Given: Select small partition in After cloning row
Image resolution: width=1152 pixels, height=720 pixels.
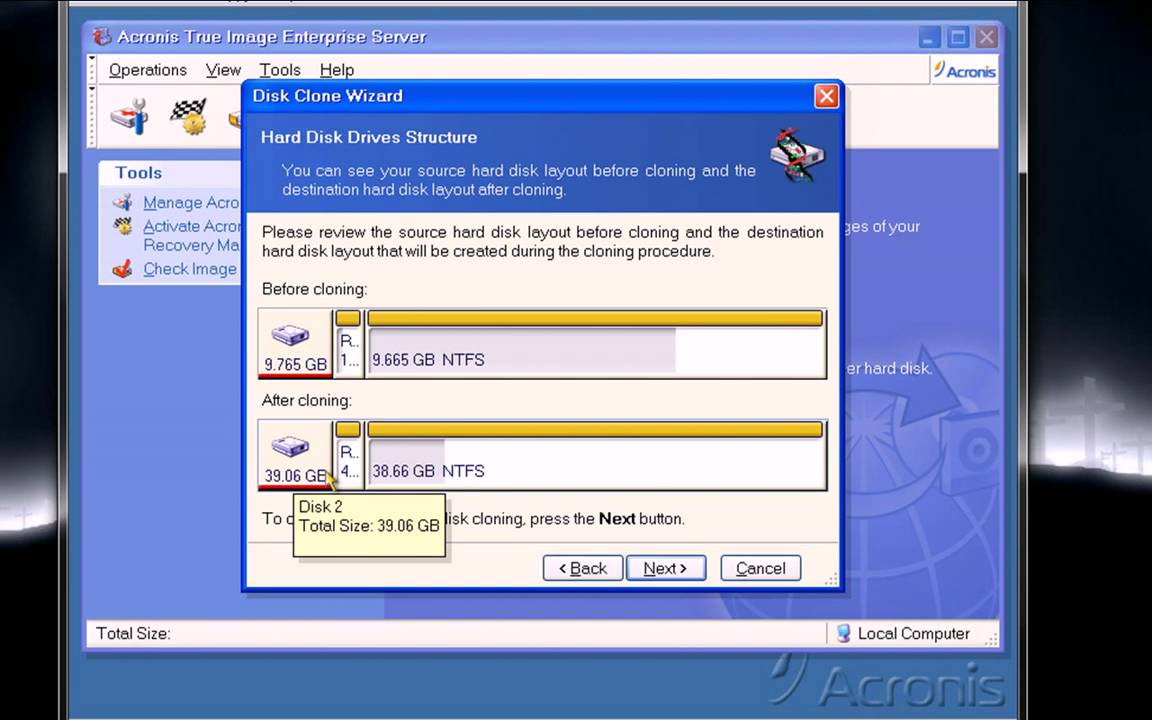Looking at the screenshot, I should pos(348,455).
